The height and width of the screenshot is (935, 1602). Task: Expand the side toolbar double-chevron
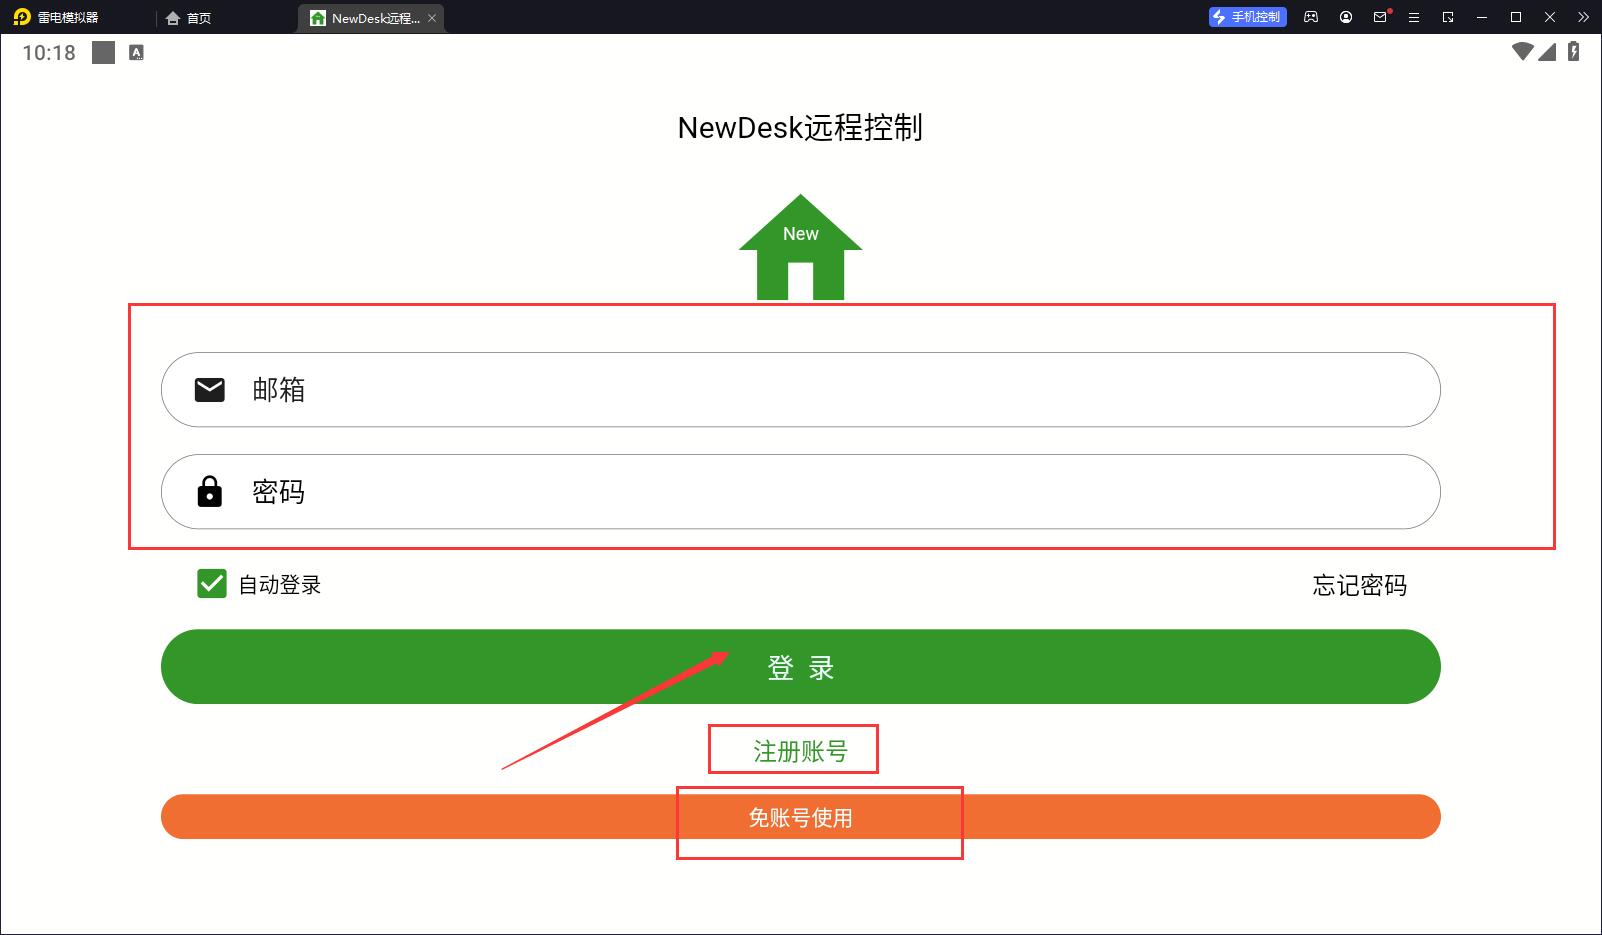point(1583,17)
